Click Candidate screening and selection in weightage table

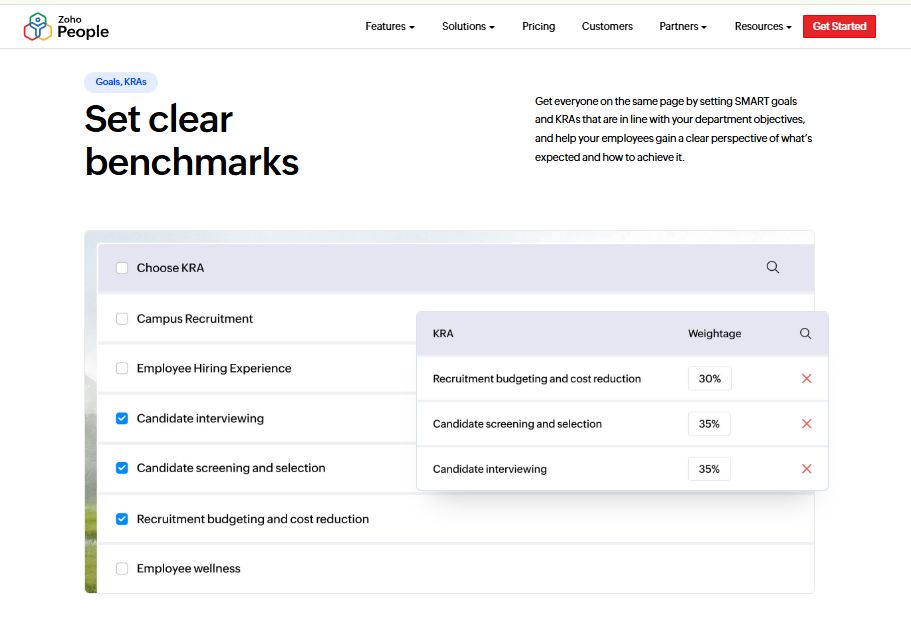[x=517, y=424]
